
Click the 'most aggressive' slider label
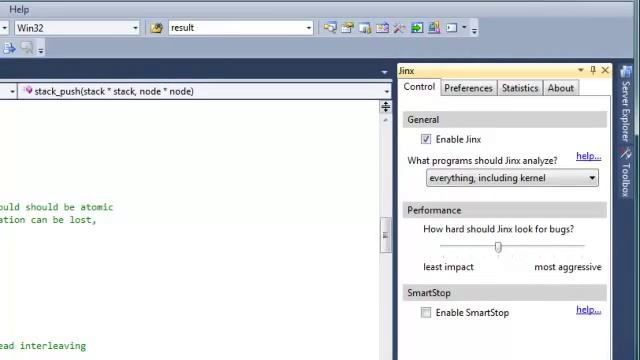pyautogui.click(x=568, y=267)
